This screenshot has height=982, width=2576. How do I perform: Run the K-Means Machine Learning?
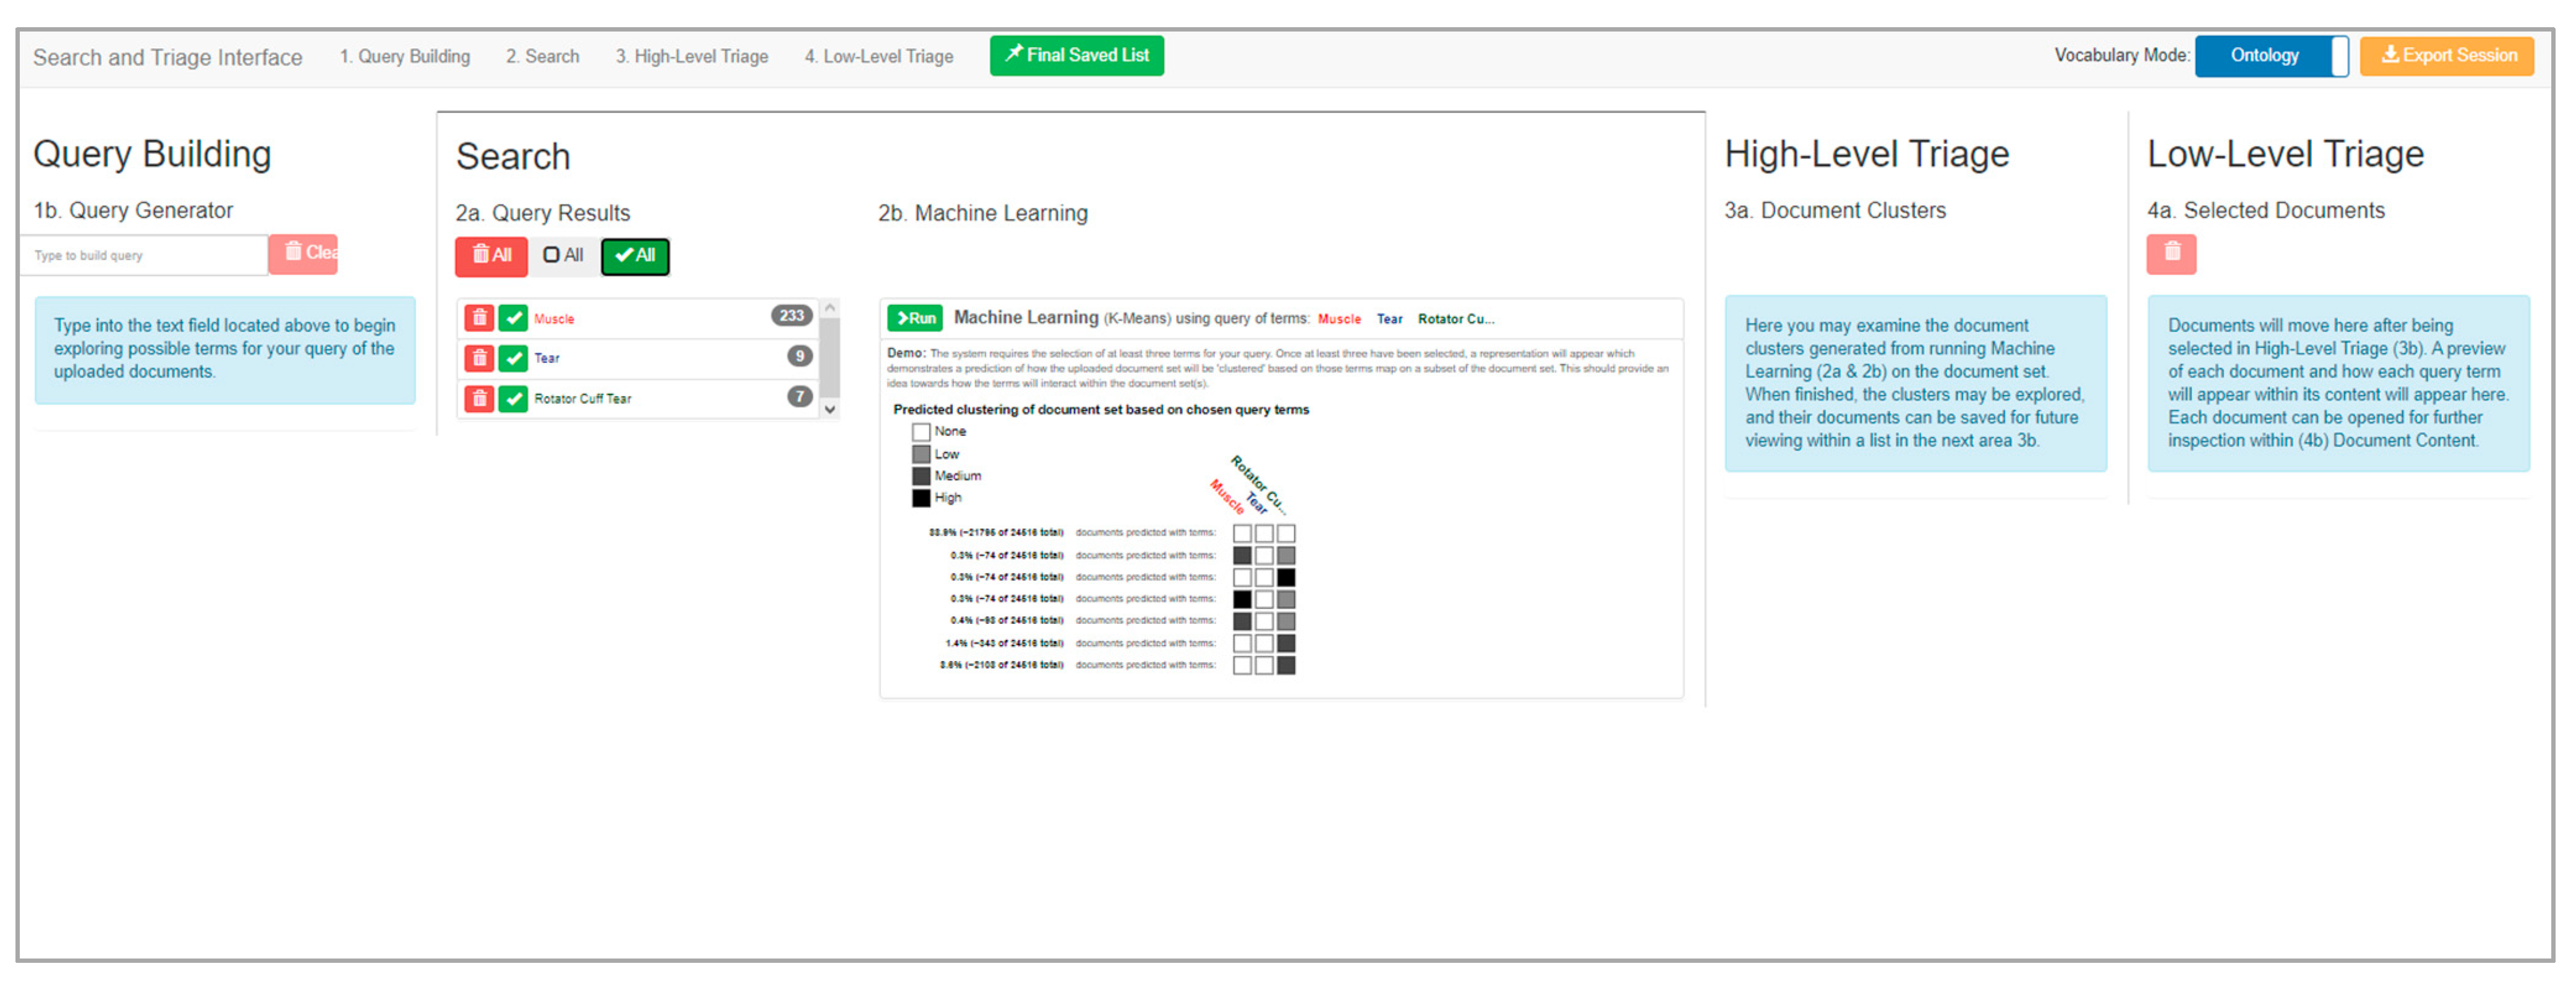coord(914,318)
